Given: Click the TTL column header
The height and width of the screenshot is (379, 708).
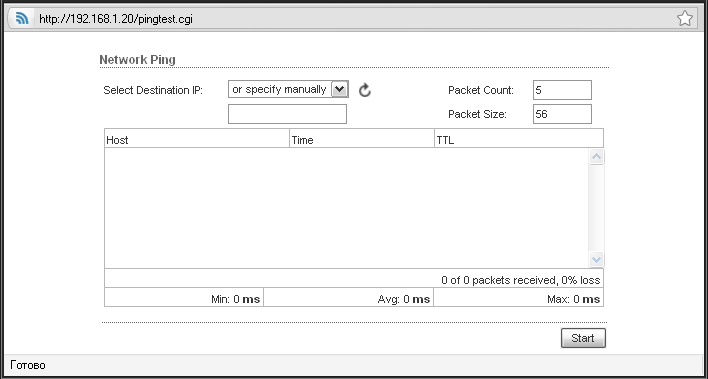Looking at the screenshot, I should coord(519,138).
